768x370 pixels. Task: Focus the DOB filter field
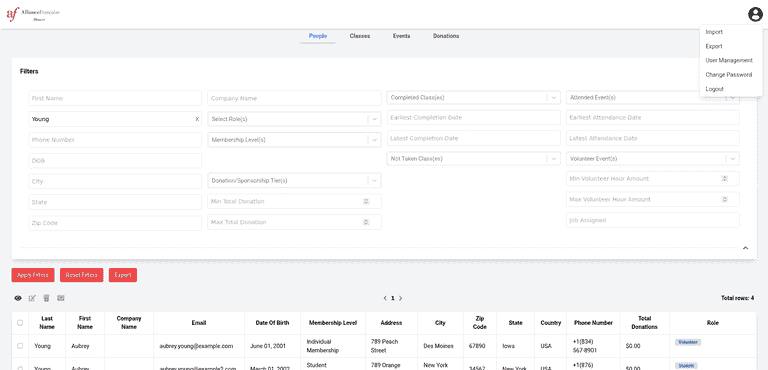tap(115, 161)
